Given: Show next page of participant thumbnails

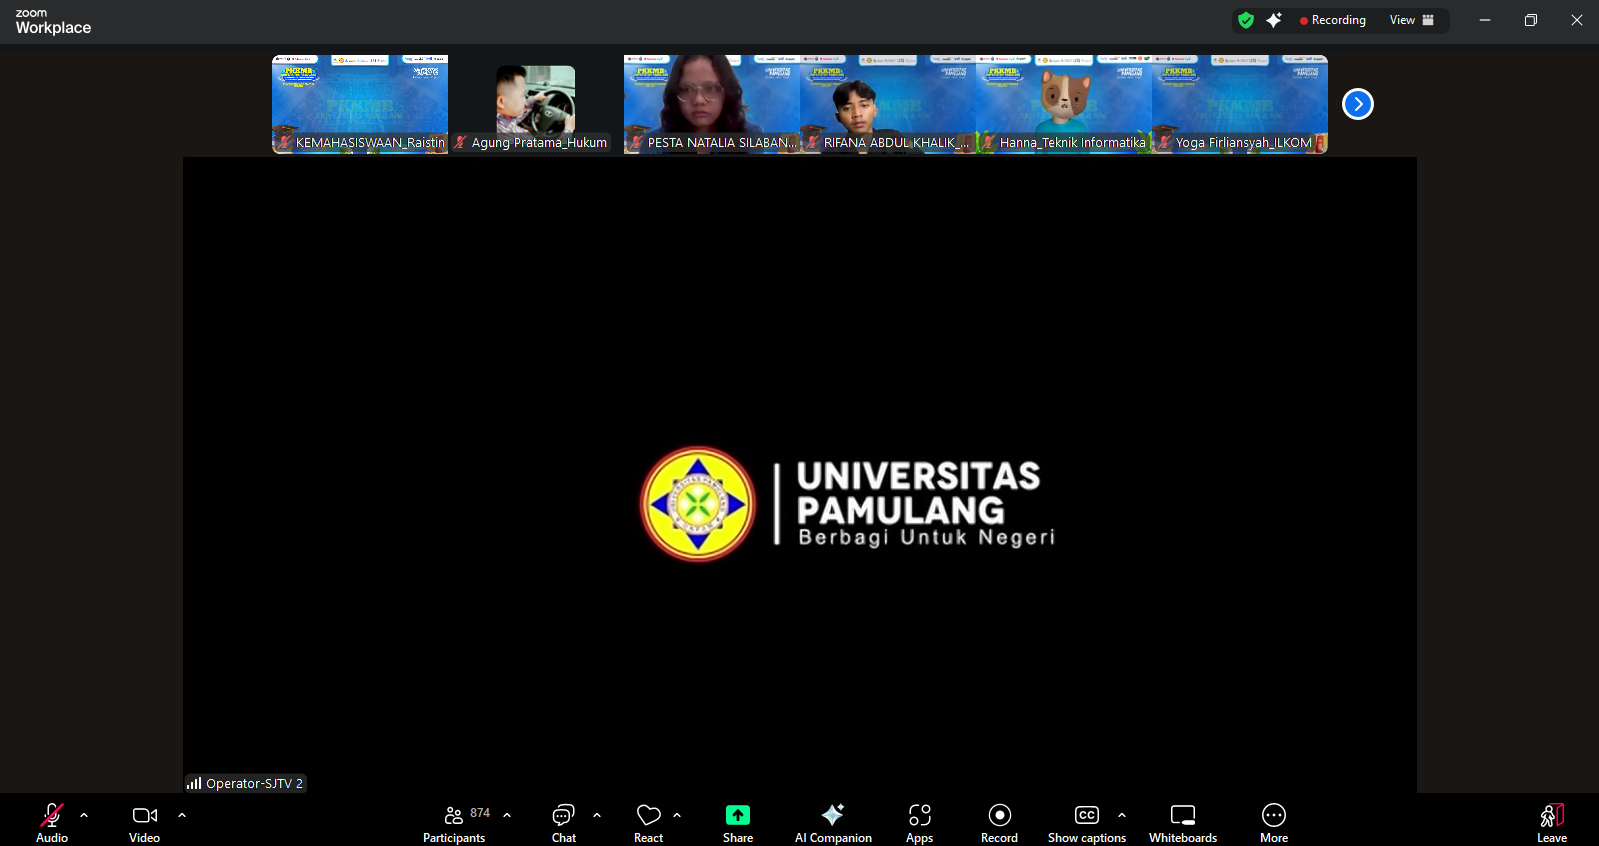Looking at the screenshot, I should (1358, 104).
